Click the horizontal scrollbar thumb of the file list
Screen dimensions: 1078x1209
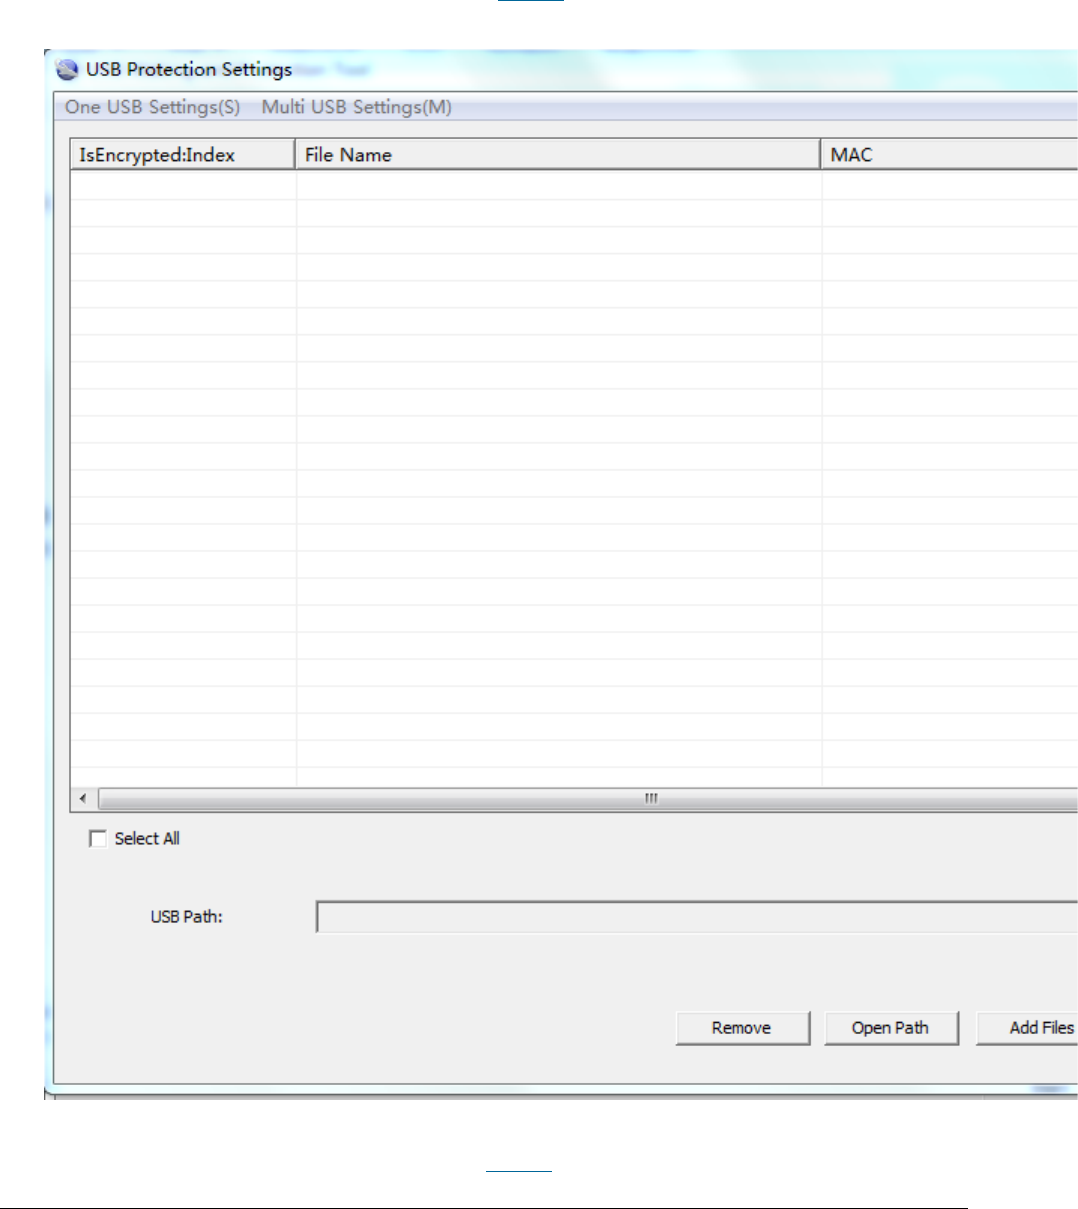(x=588, y=799)
